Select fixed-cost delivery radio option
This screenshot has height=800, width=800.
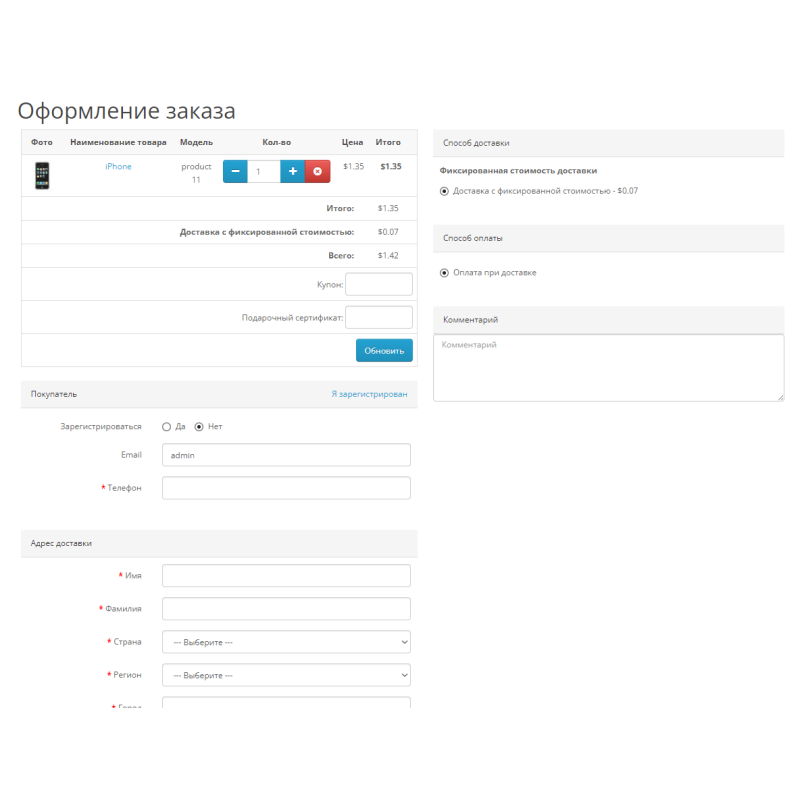[444, 191]
